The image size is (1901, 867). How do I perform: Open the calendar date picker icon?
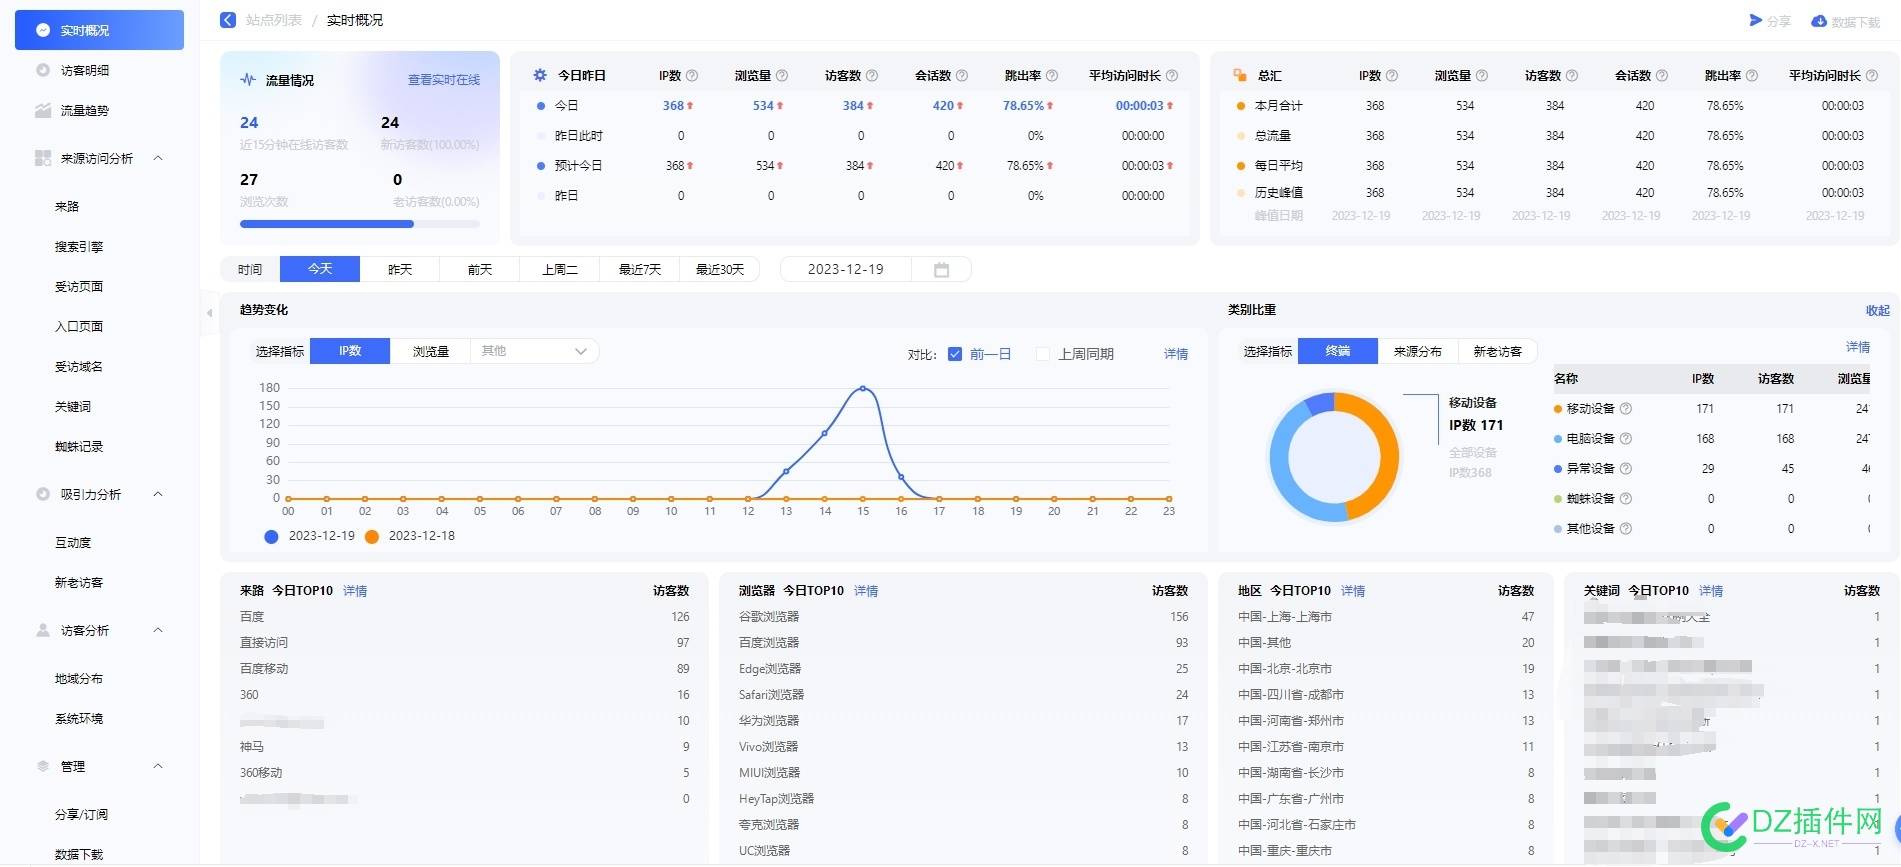click(941, 270)
